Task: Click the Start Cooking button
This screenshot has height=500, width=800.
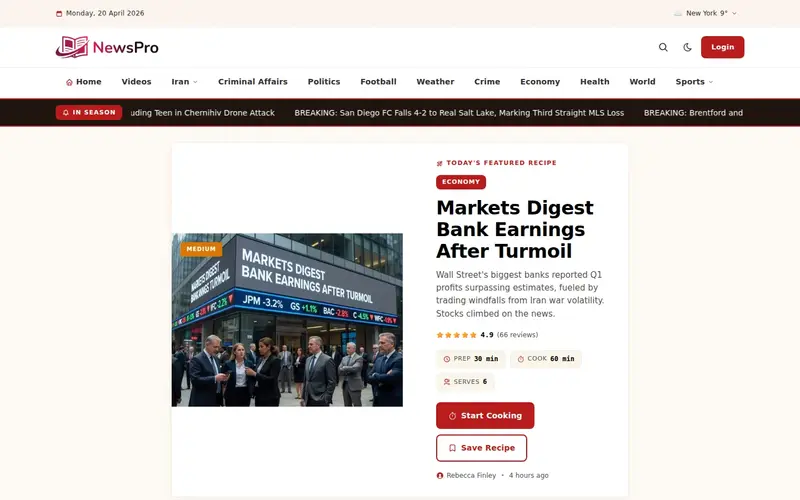Action: (x=485, y=415)
